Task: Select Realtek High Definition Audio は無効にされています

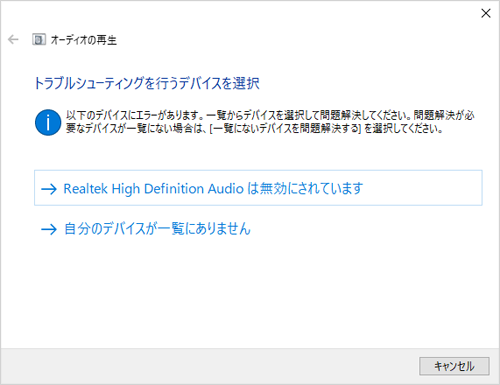Action: click(x=258, y=188)
